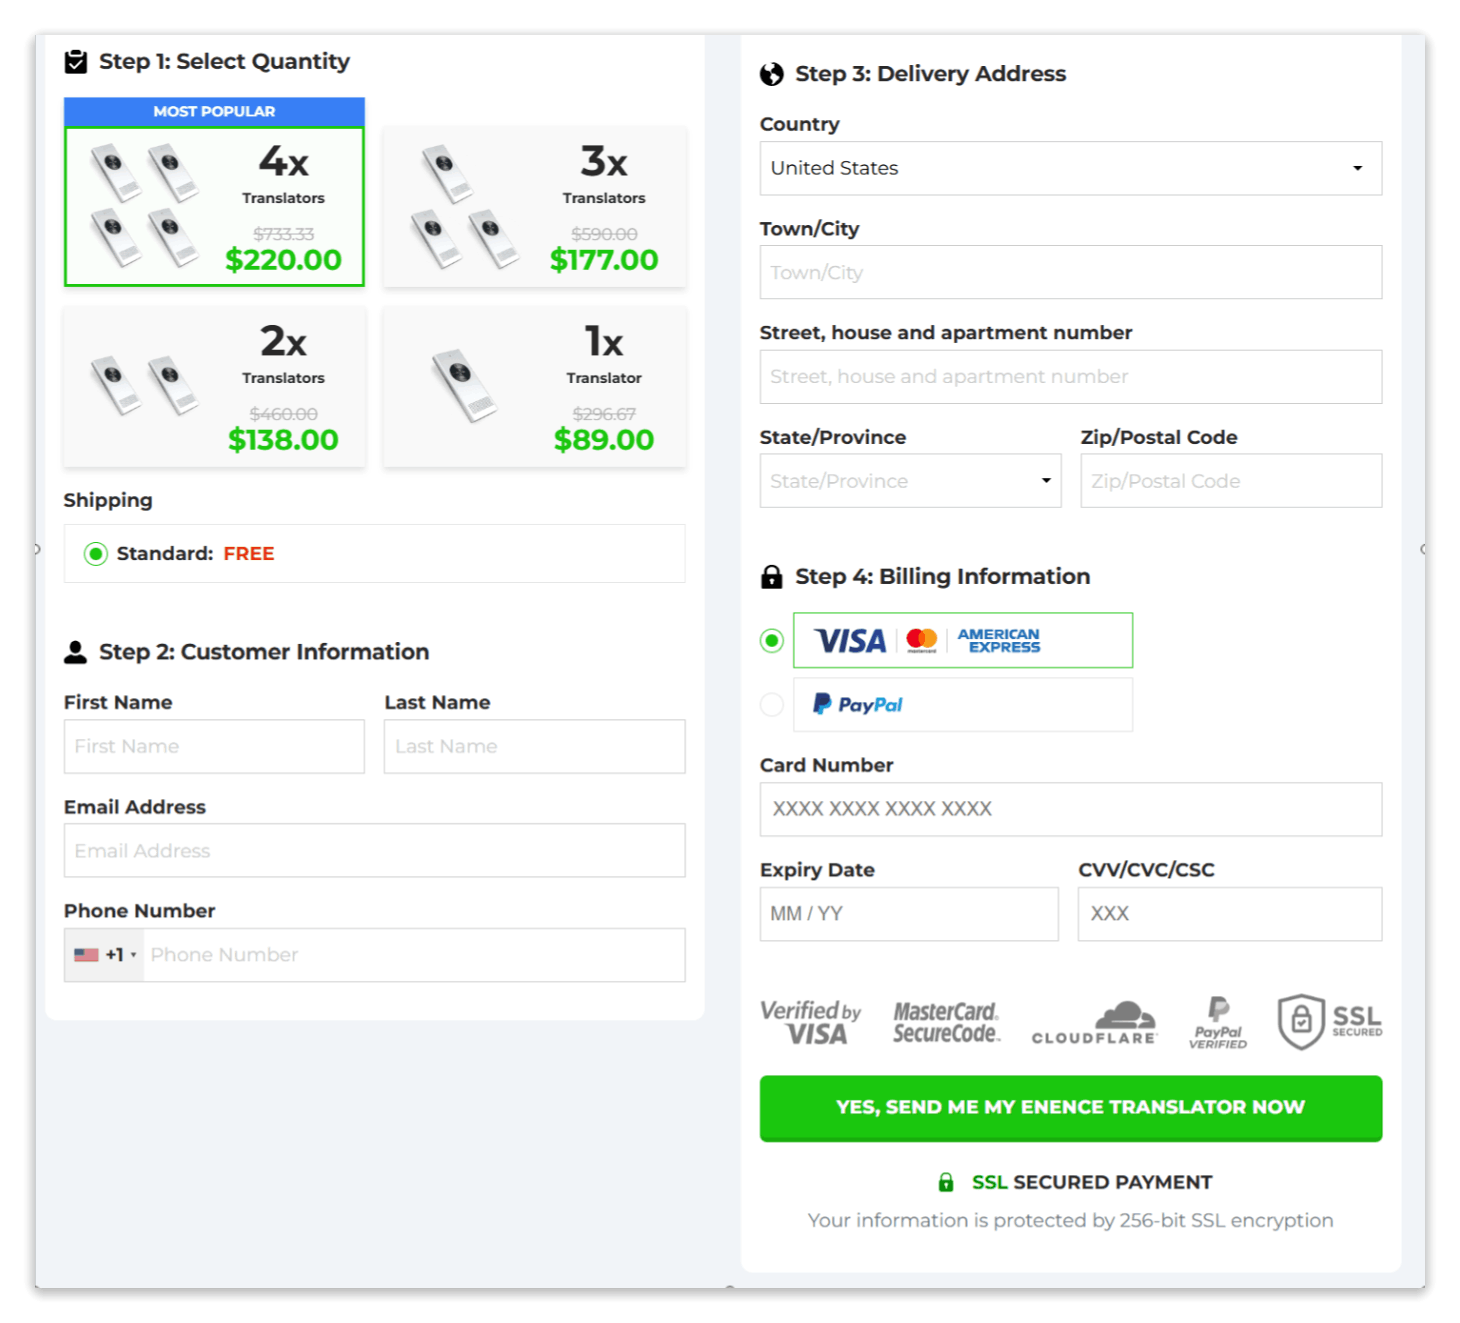Click the PayPal Verified badge

point(1218,1021)
